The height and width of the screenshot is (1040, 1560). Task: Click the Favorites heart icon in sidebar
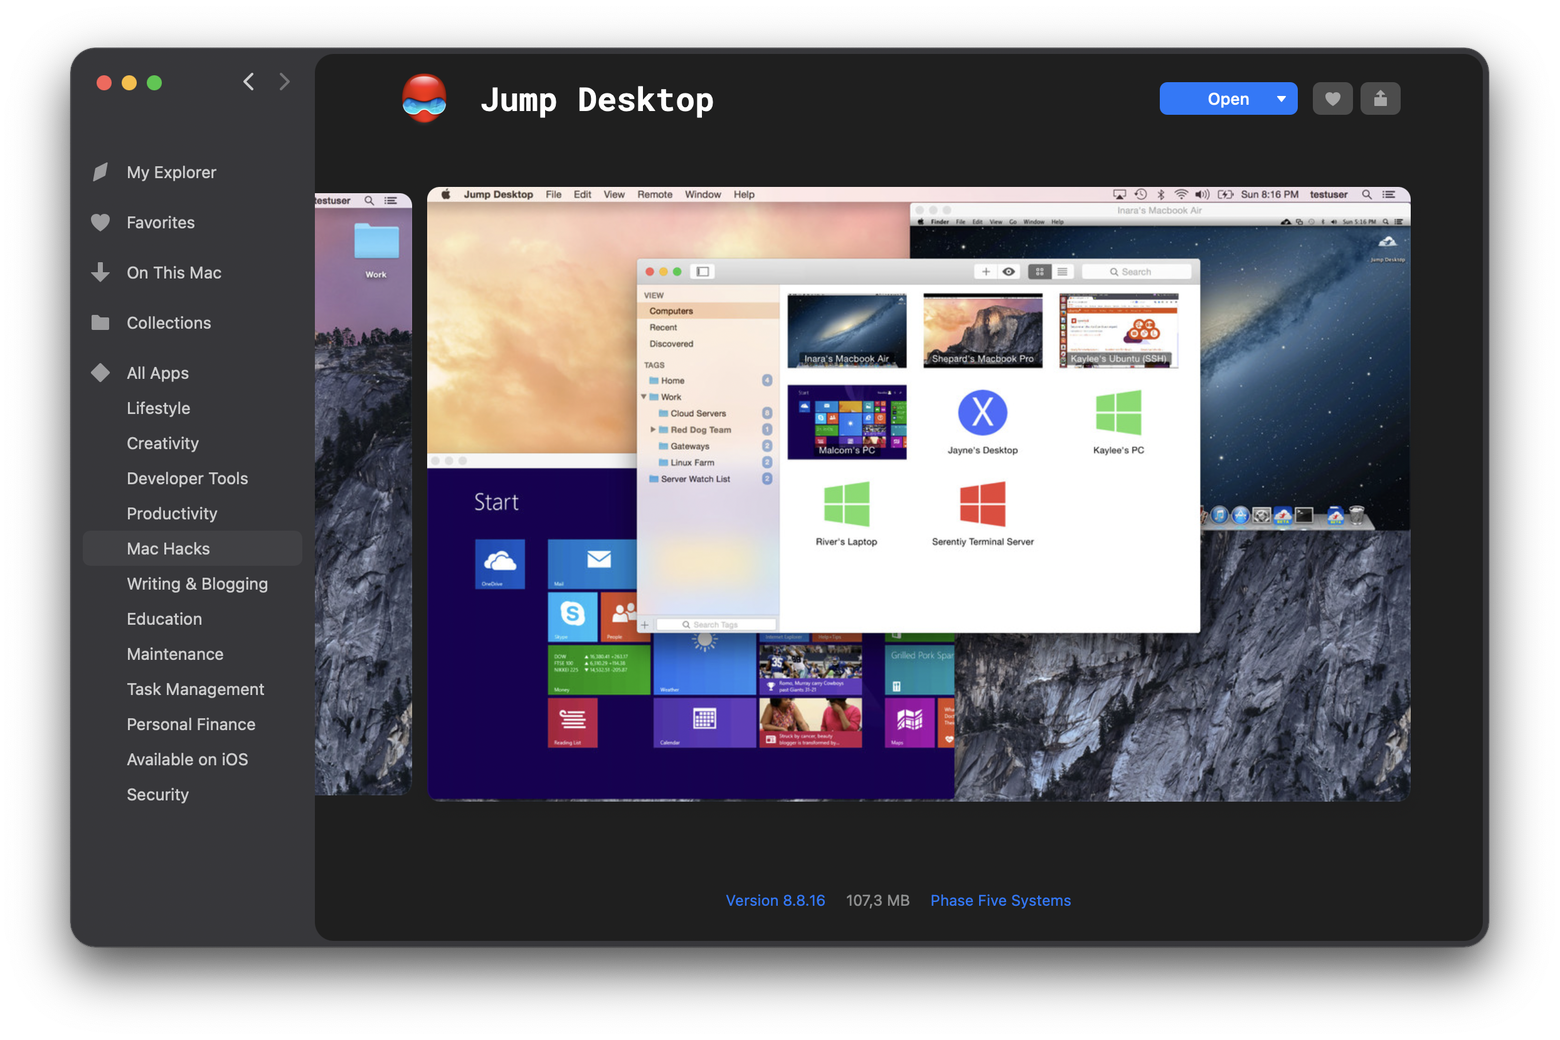(x=100, y=222)
